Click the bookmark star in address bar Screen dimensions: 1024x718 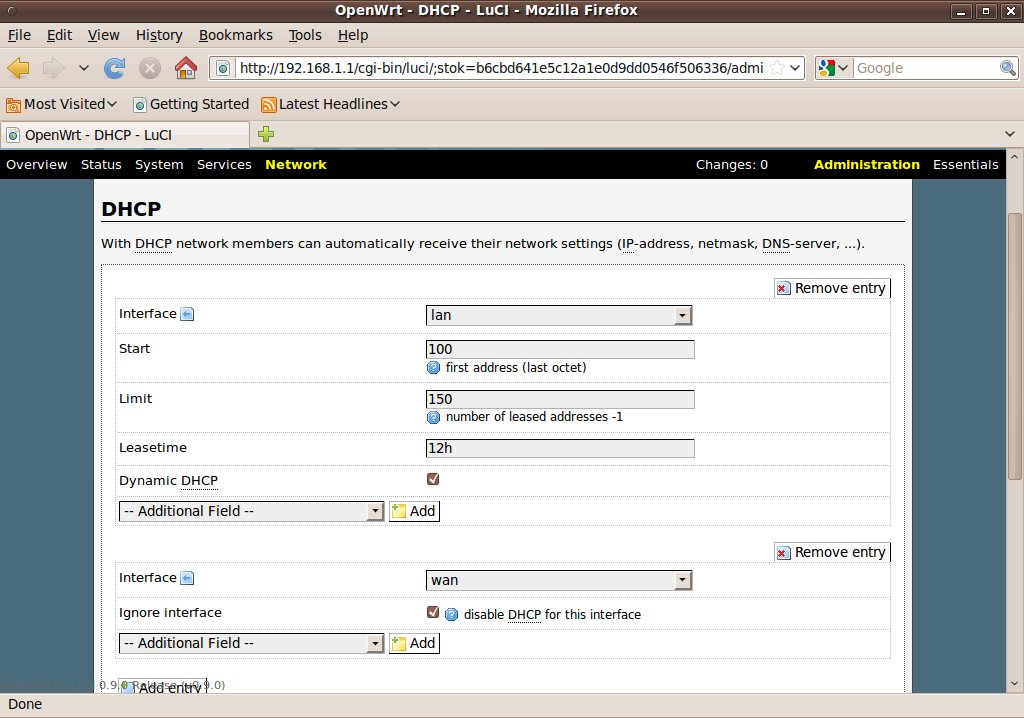point(776,68)
